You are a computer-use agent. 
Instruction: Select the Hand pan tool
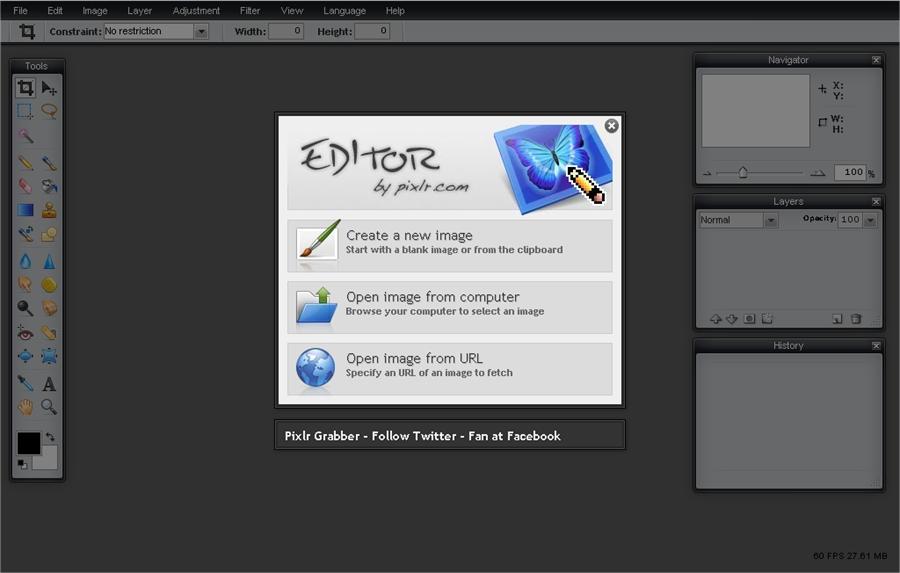pyautogui.click(x=25, y=407)
